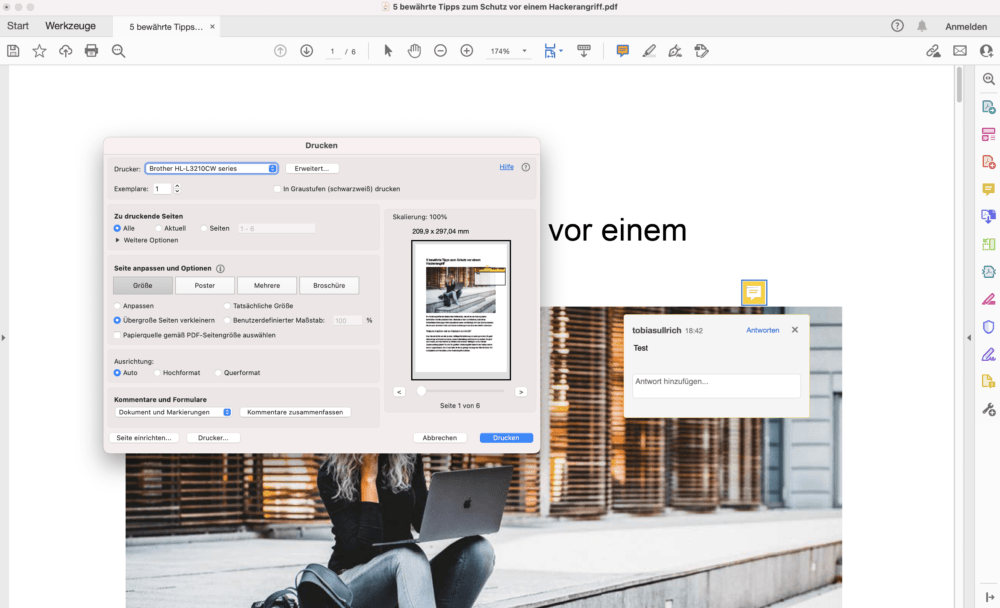Click the Erweitert button
The height and width of the screenshot is (608, 1000).
(x=312, y=168)
